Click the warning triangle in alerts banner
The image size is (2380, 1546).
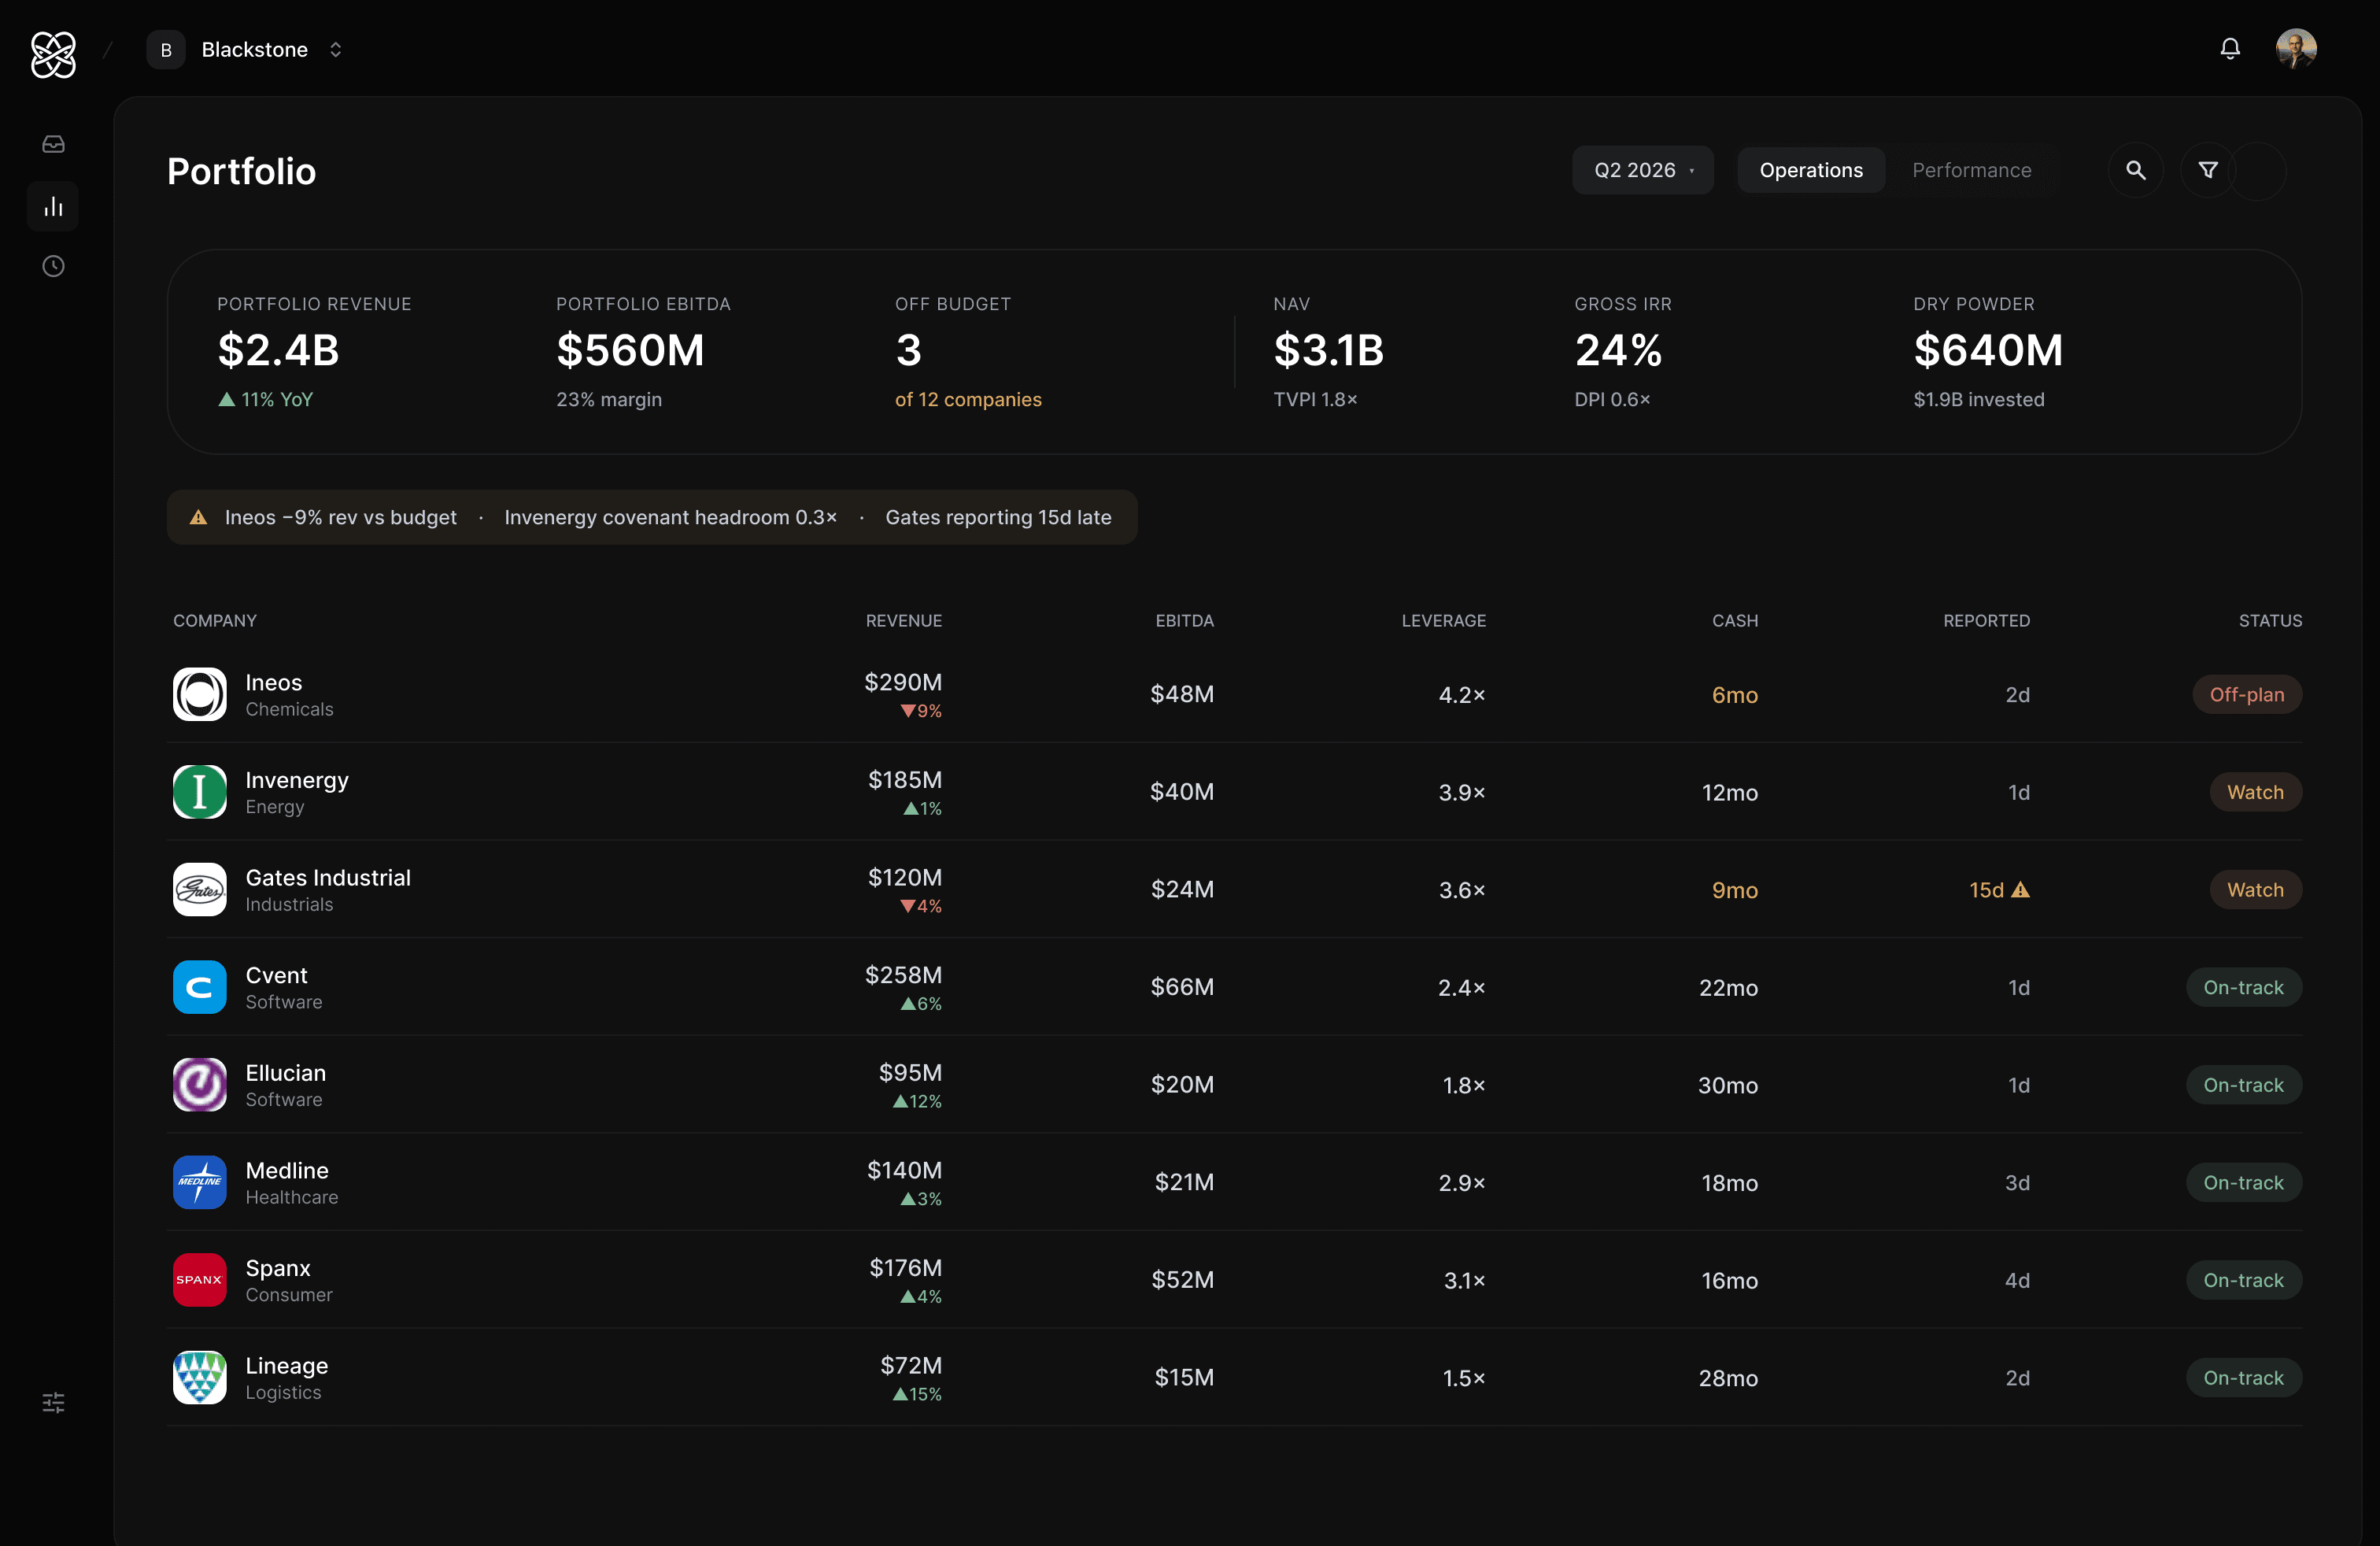198,518
